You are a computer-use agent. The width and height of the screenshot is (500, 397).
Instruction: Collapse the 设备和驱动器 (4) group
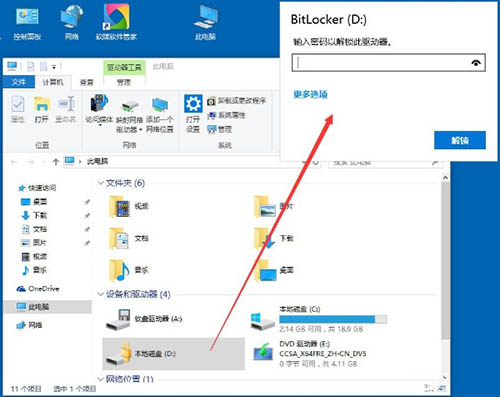(x=100, y=294)
